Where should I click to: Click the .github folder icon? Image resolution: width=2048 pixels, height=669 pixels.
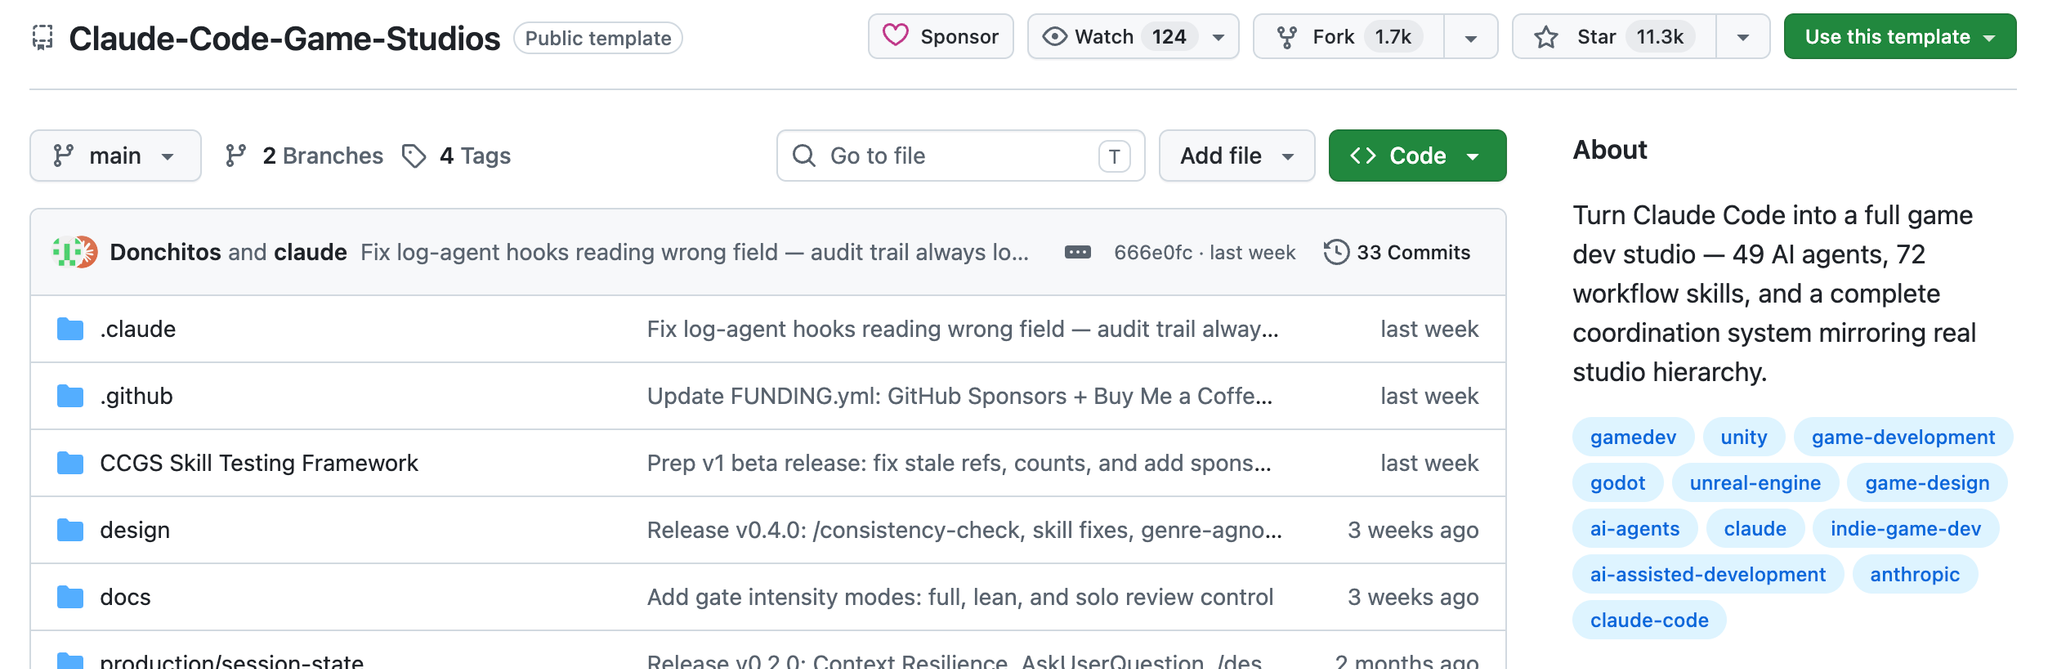(x=70, y=396)
